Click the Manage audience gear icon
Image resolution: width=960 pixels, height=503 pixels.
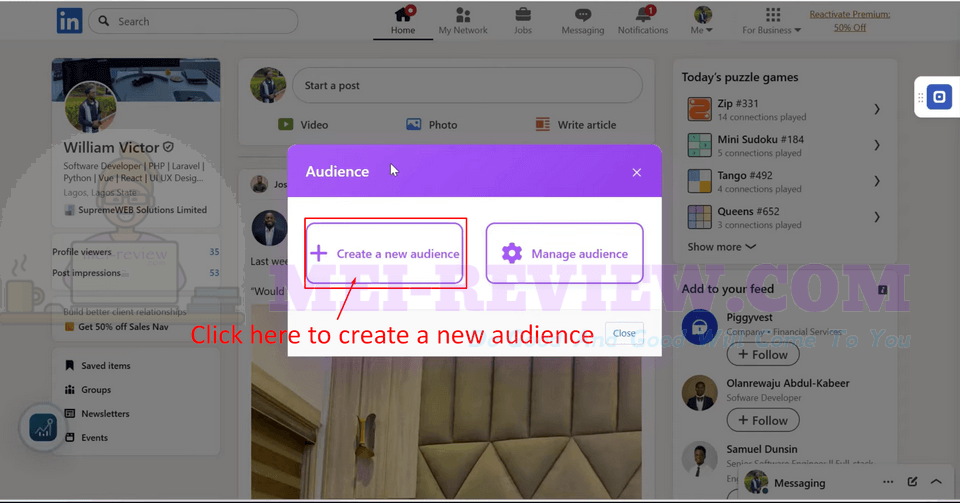click(x=512, y=253)
